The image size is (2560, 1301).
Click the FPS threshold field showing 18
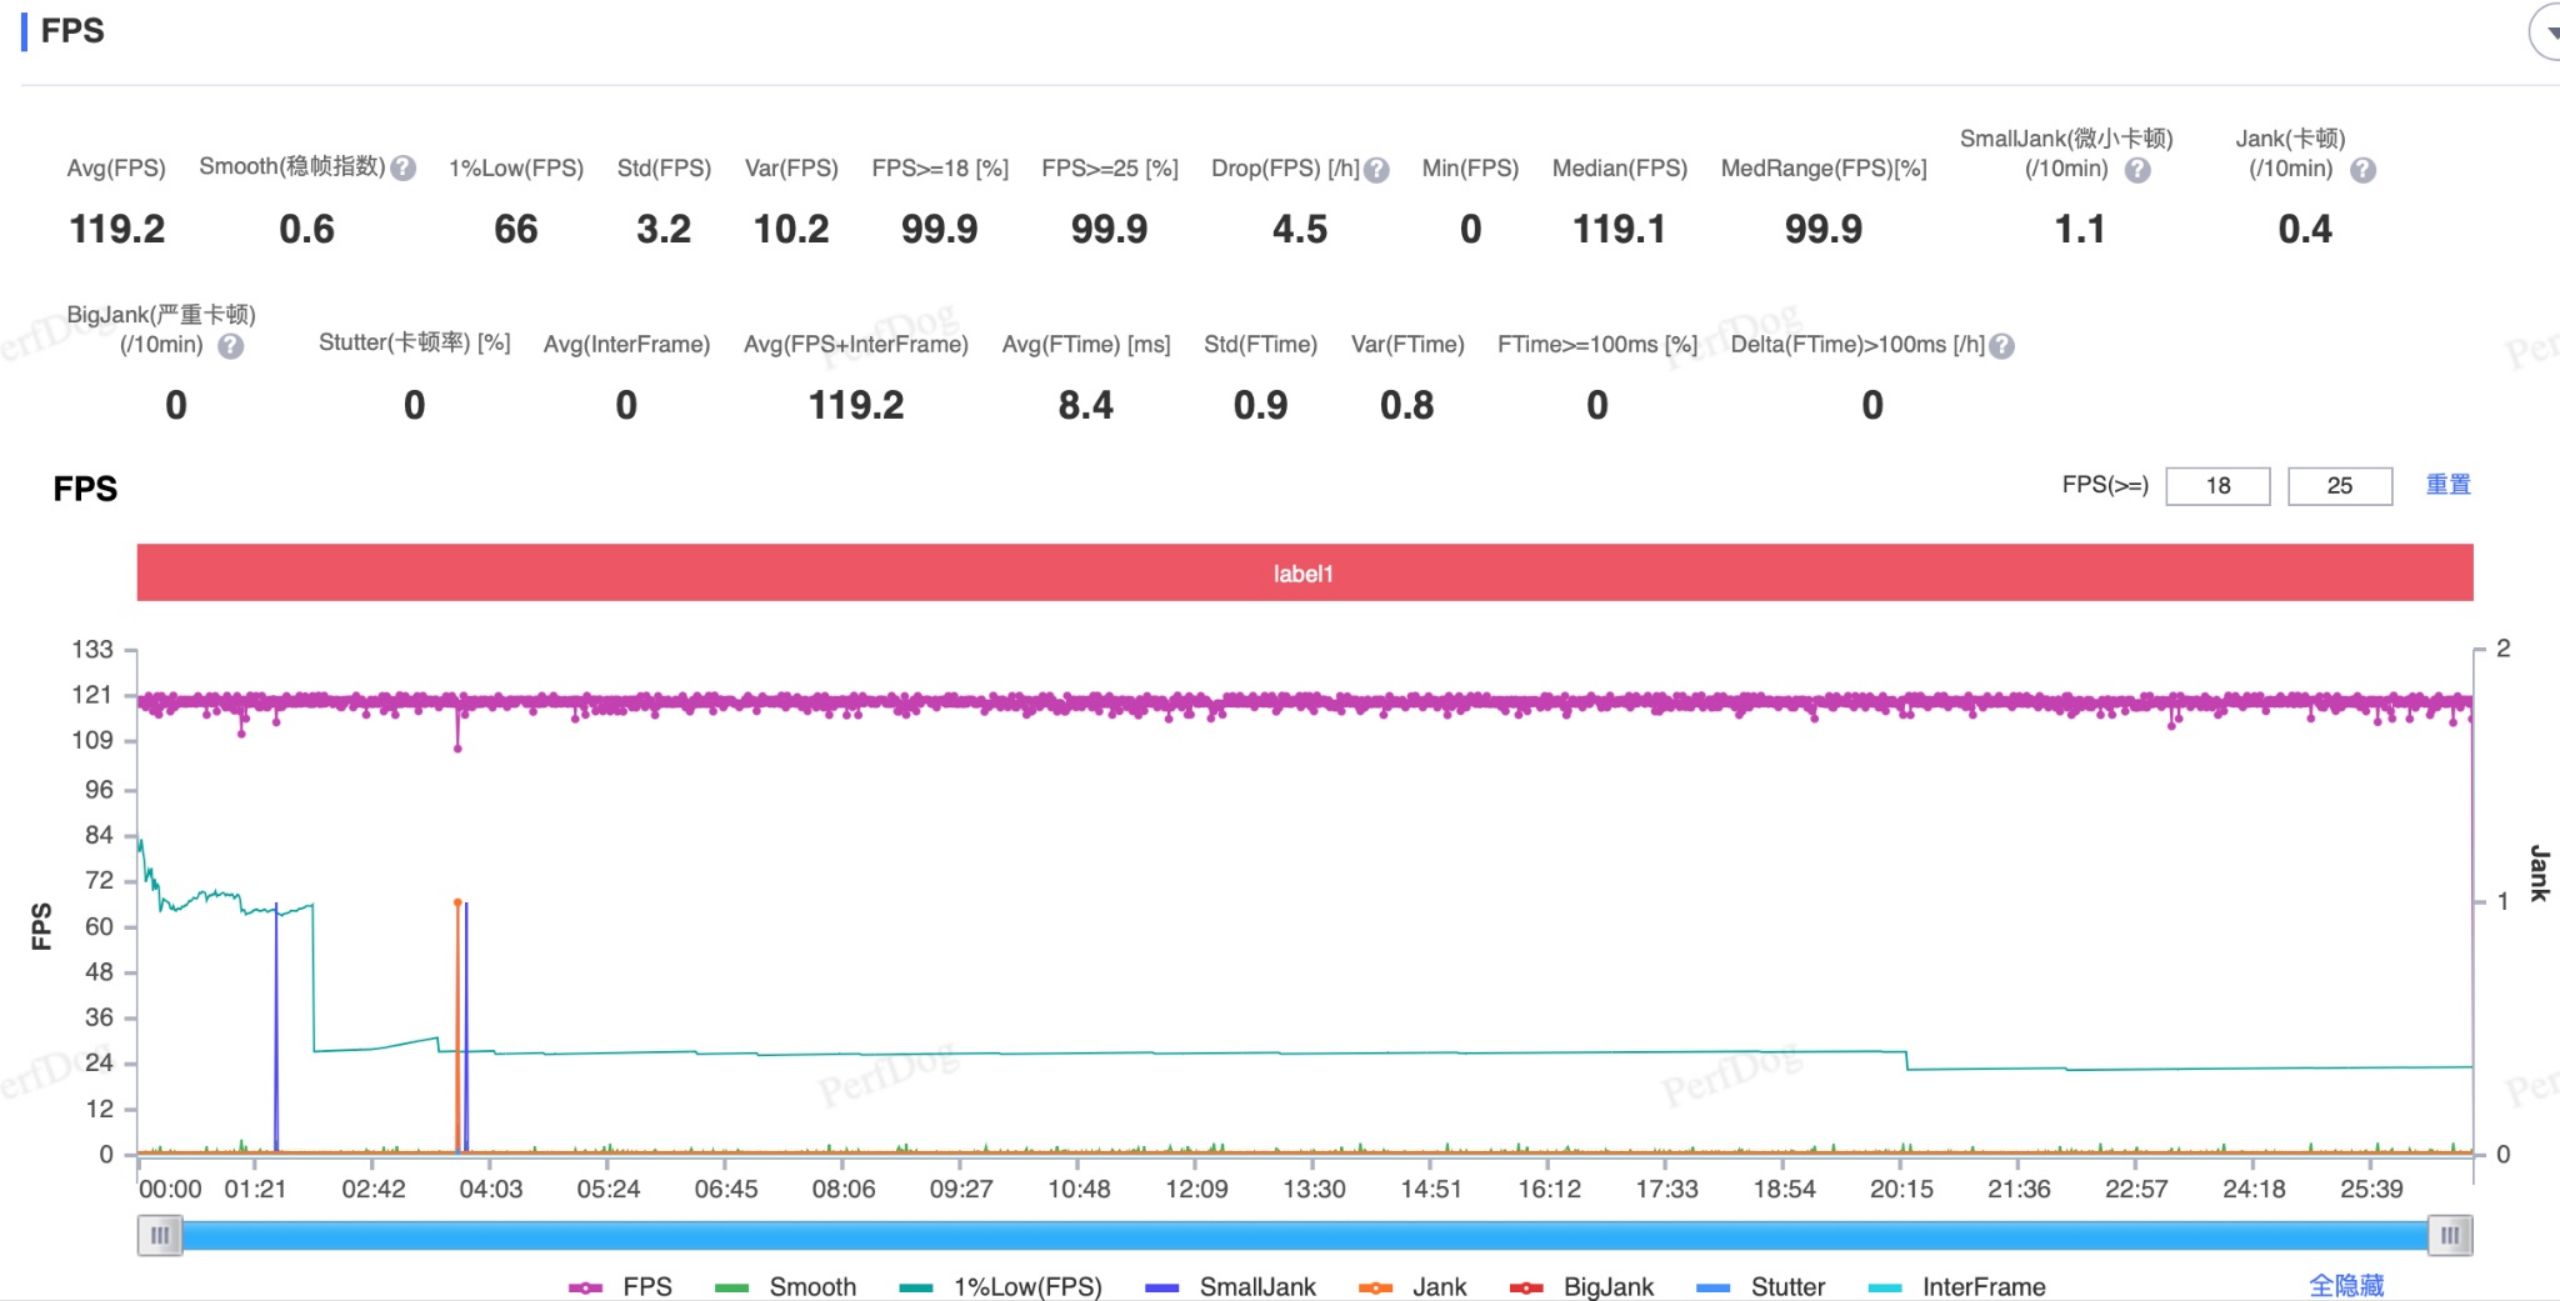2218,486
